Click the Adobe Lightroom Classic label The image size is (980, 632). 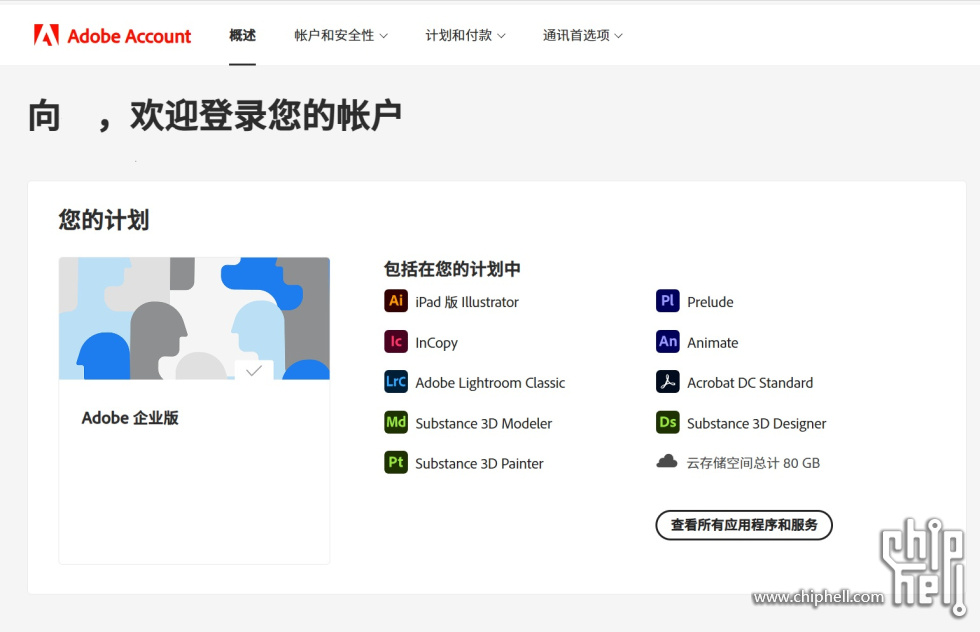click(x=490, y=383)
